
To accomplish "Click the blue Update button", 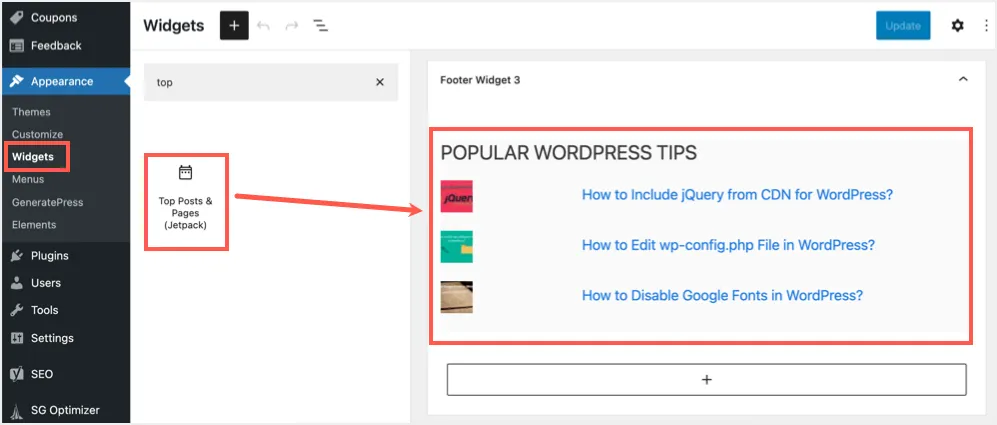I will coord(903,26).
